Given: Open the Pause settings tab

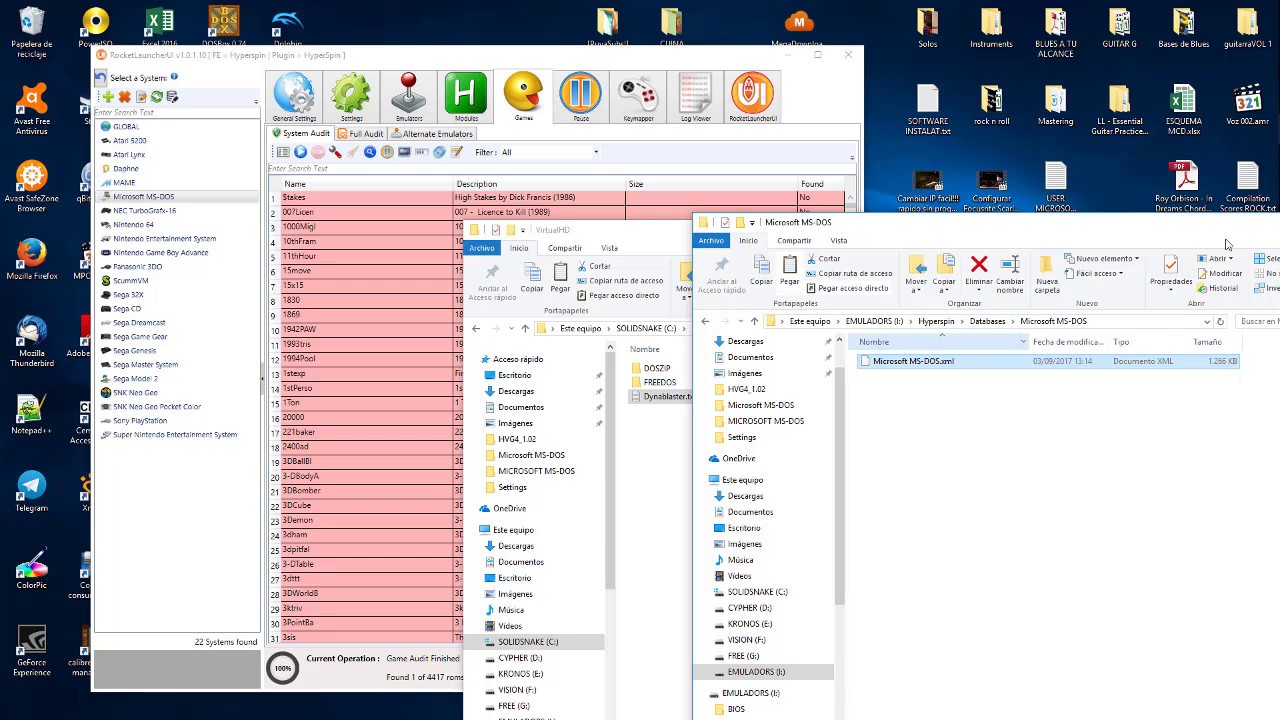Looking at the screenshot, I should (580, 97).
